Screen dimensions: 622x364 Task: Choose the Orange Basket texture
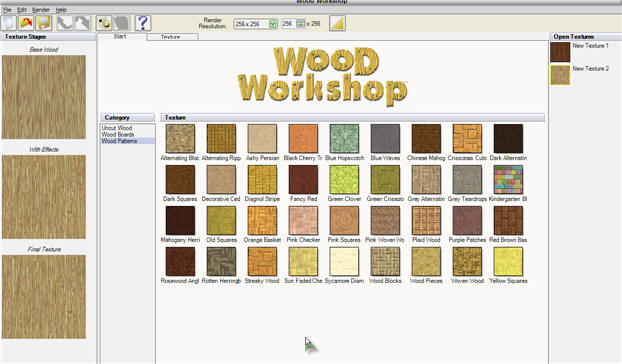pos(262,221)
